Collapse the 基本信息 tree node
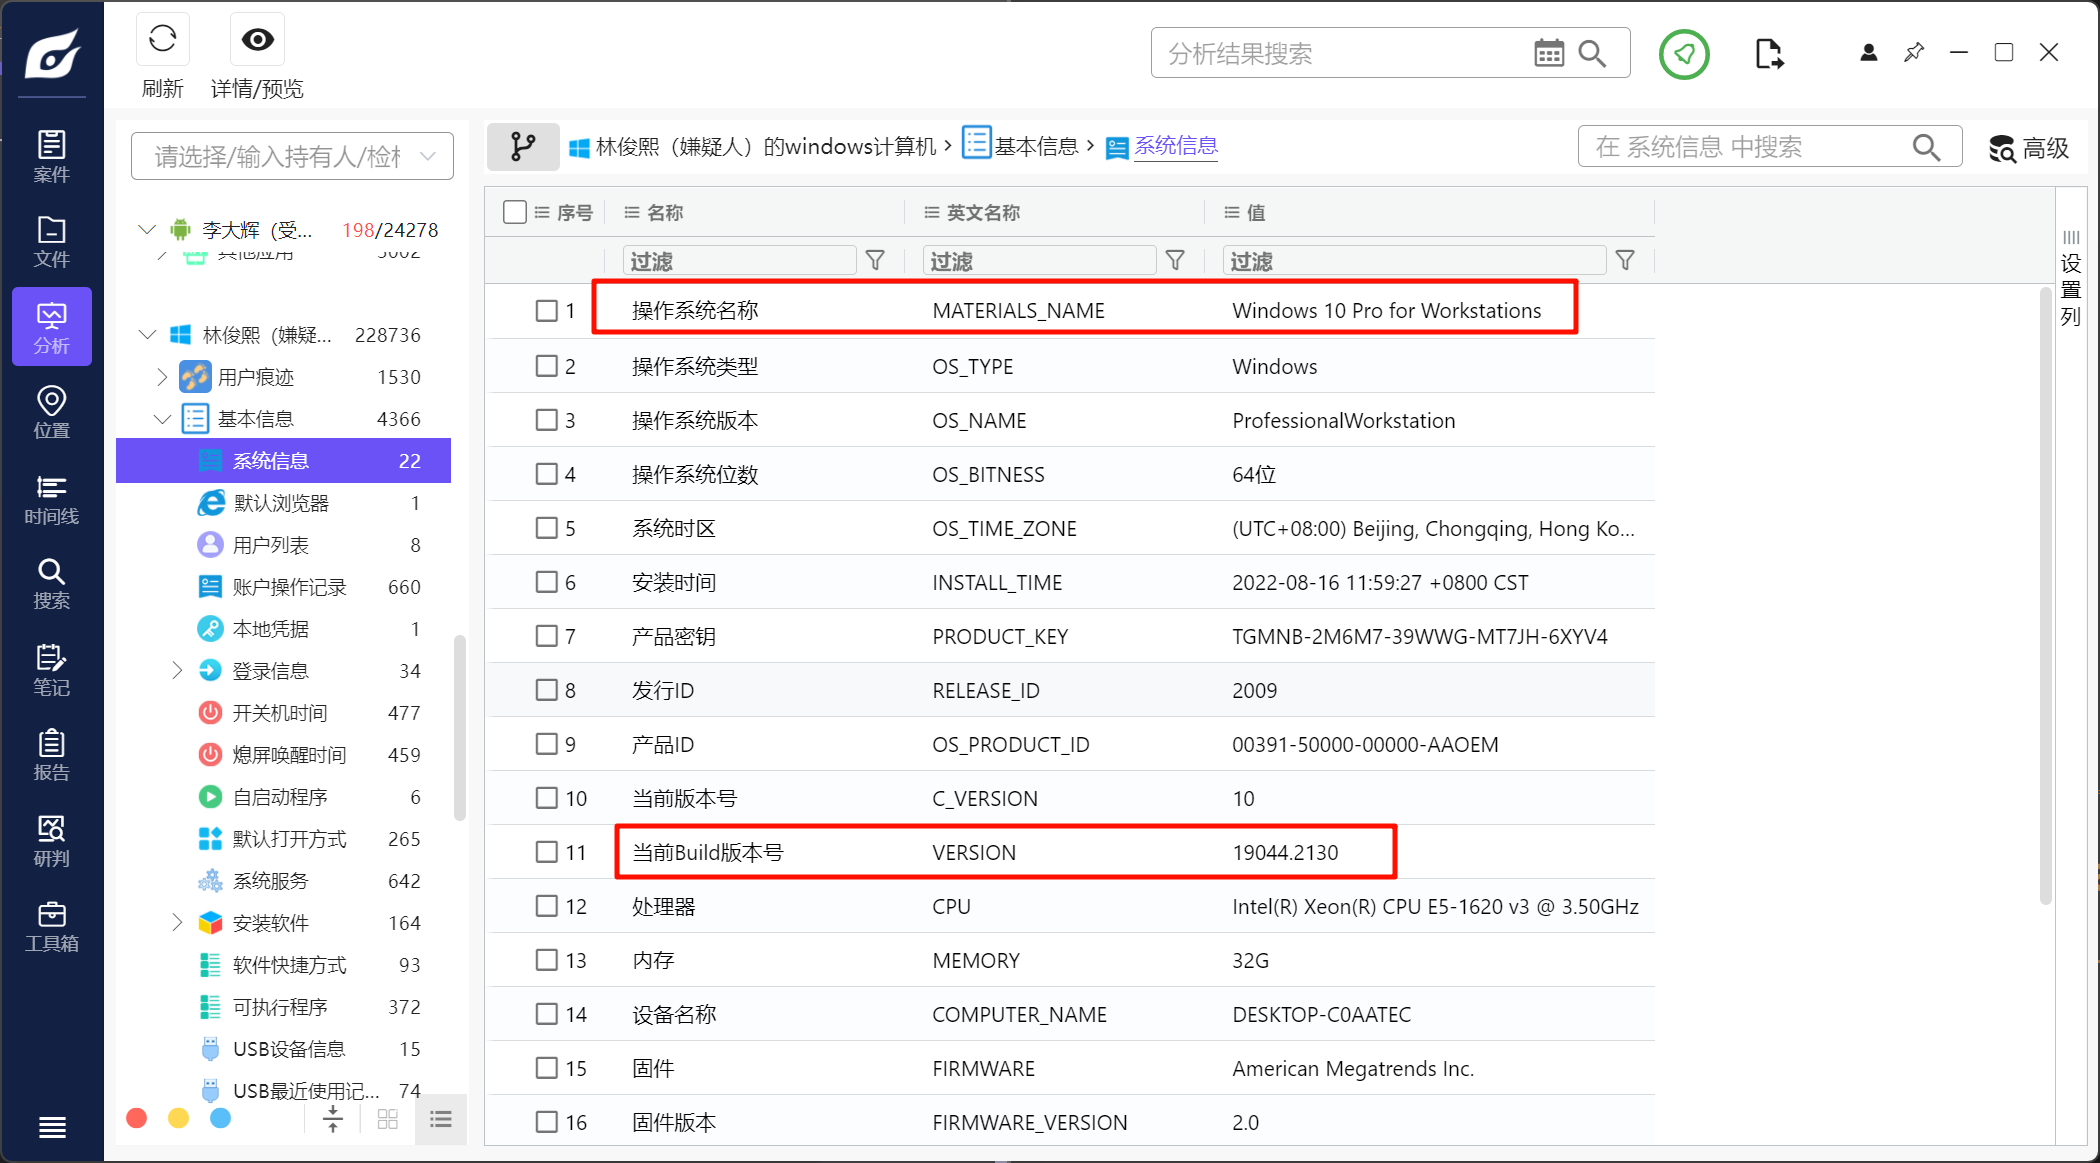This screenshot has width=2100, height=1163. point(162,419)
